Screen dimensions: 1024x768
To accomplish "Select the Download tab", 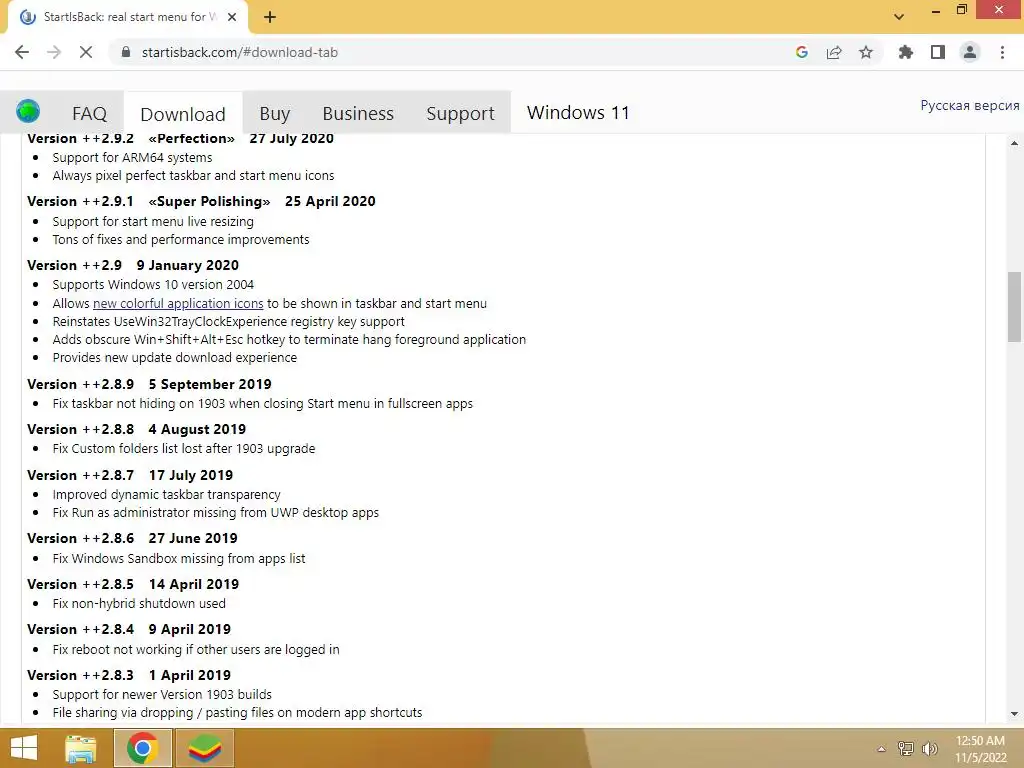I will click(x=183, y=114).
